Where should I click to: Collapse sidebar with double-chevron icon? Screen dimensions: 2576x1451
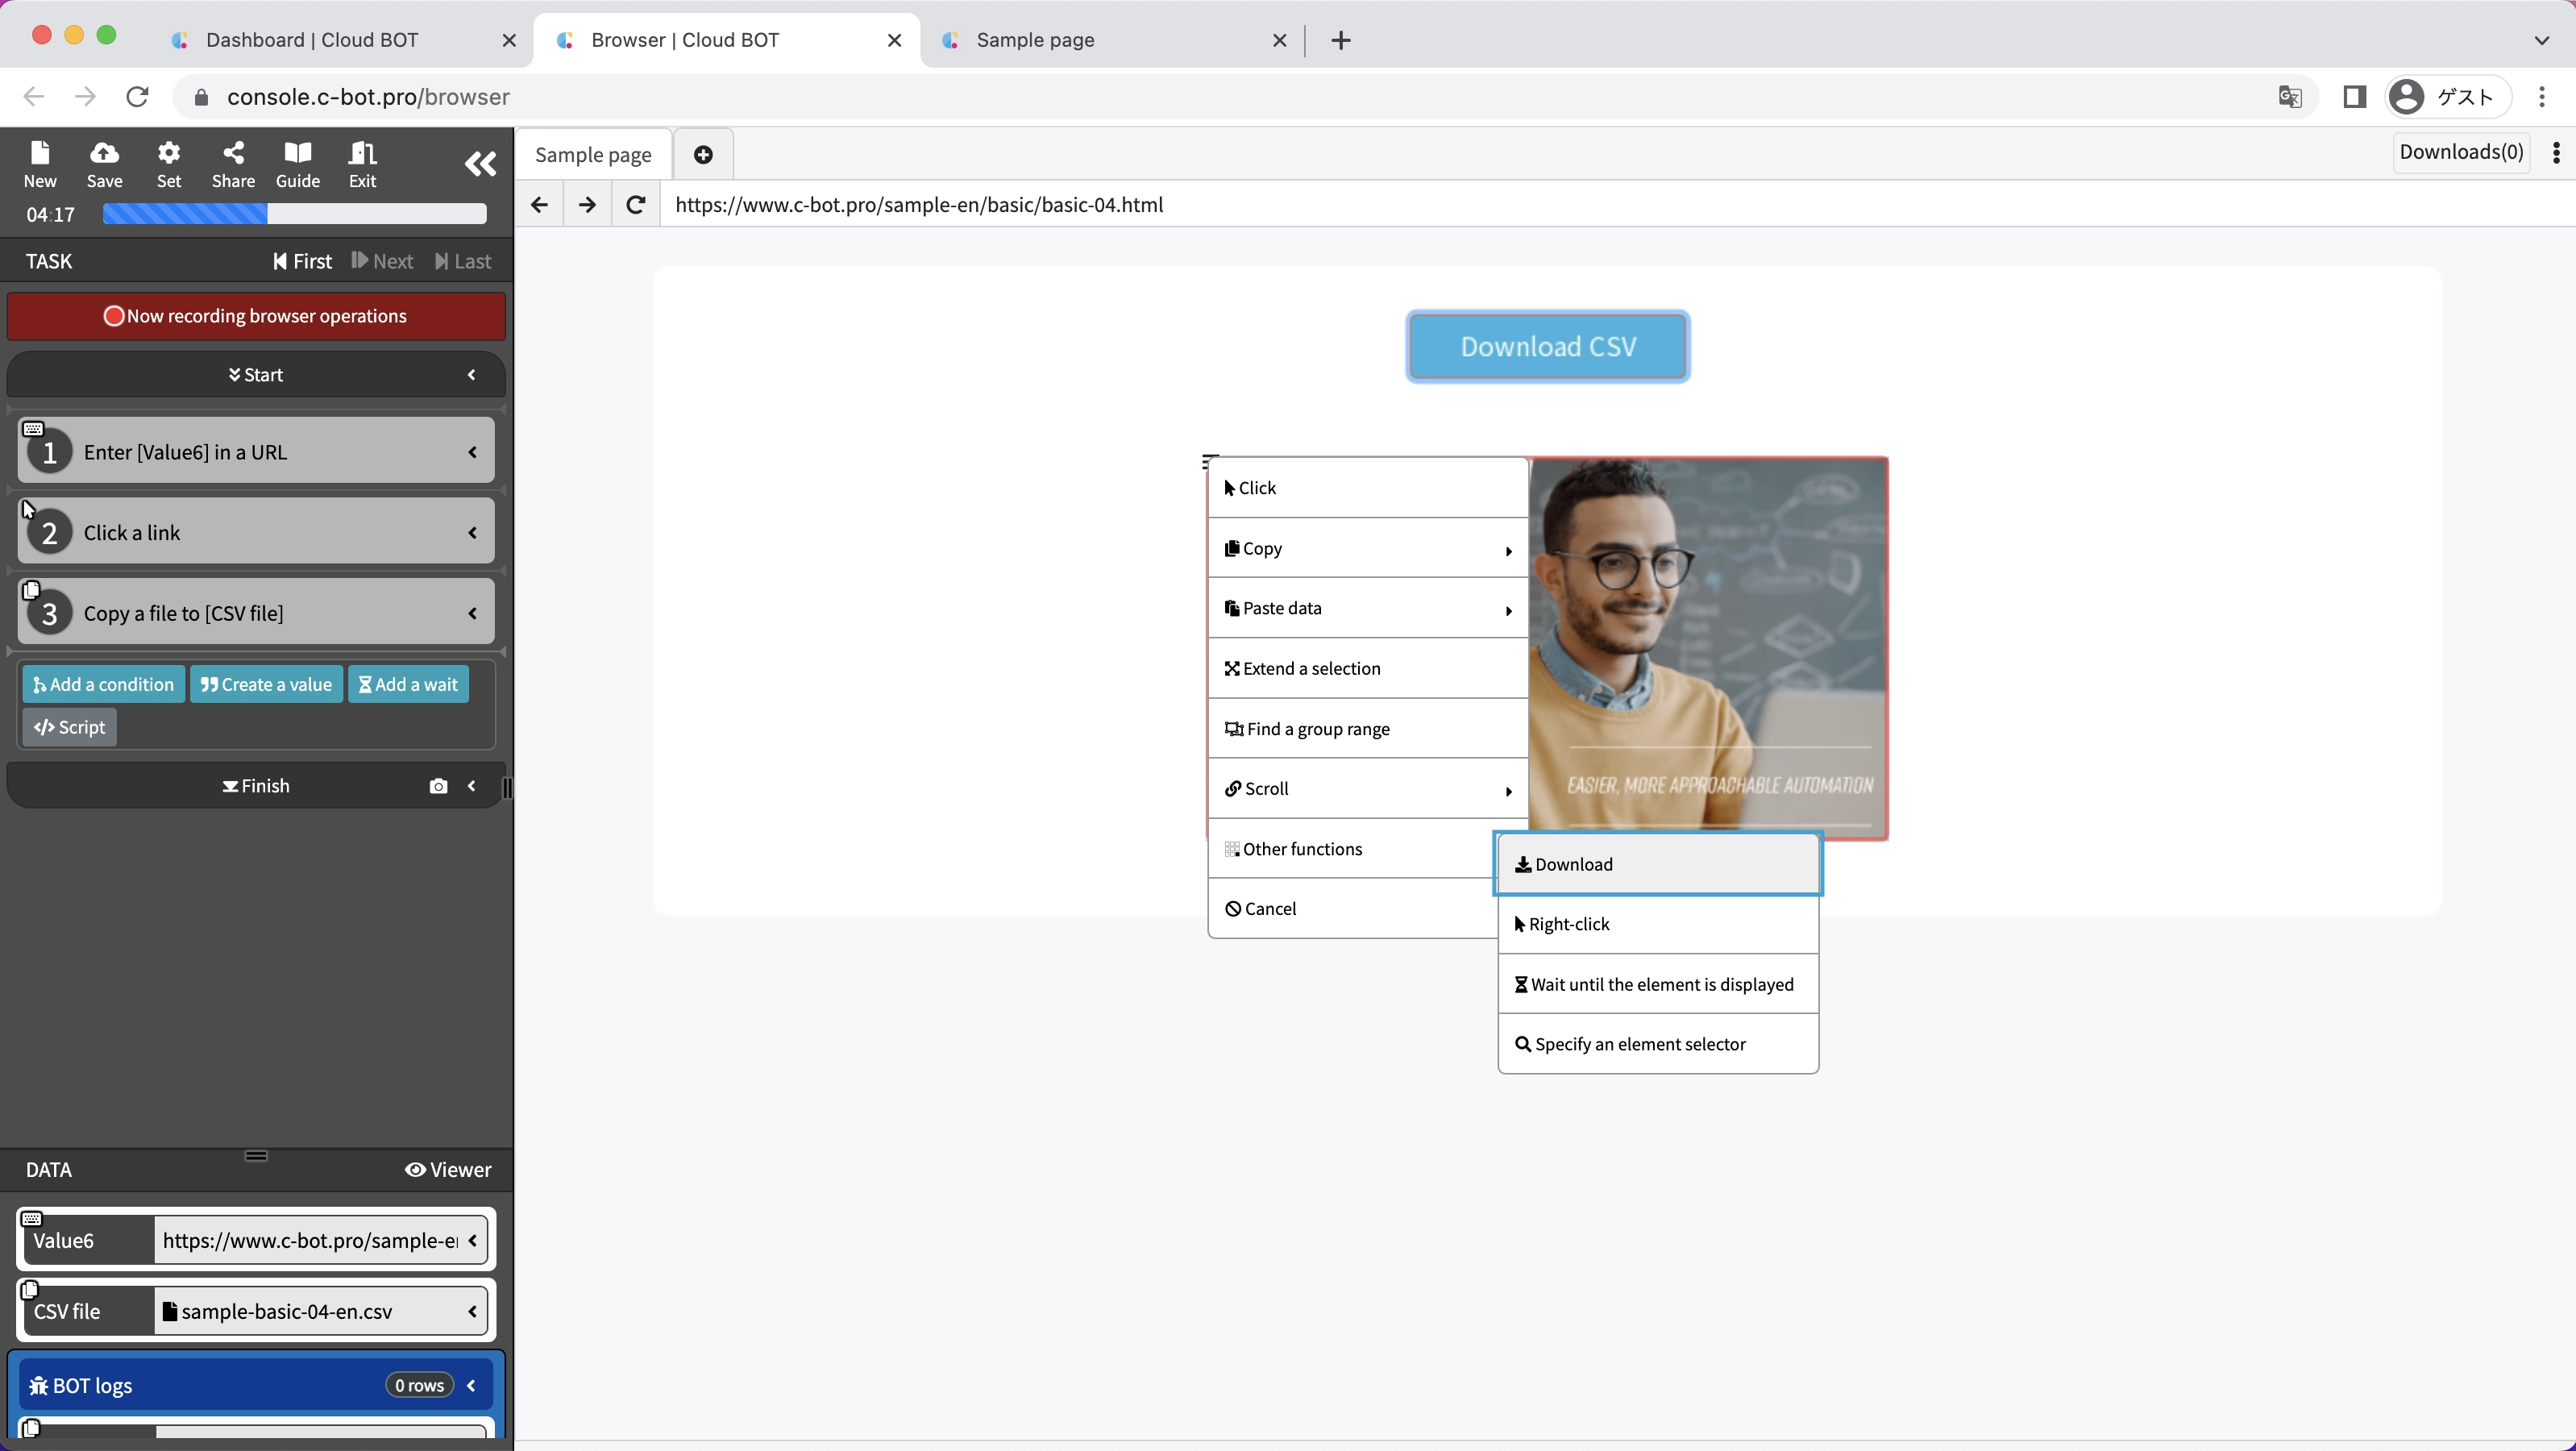click(x=480, y=164)
